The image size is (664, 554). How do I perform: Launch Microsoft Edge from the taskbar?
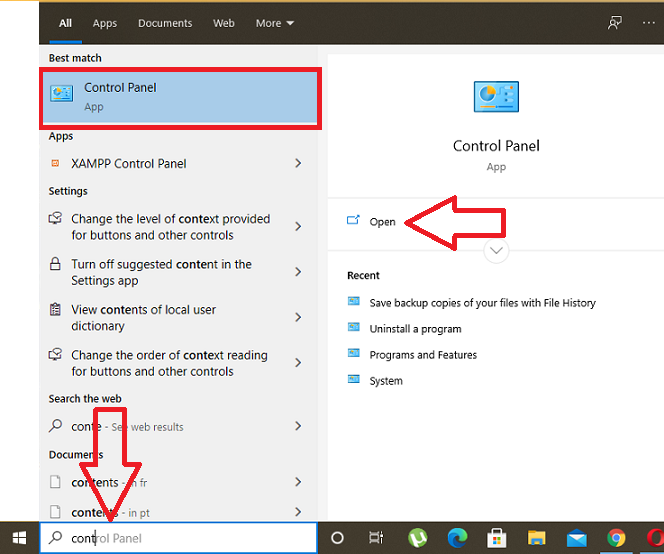(457, 538)
